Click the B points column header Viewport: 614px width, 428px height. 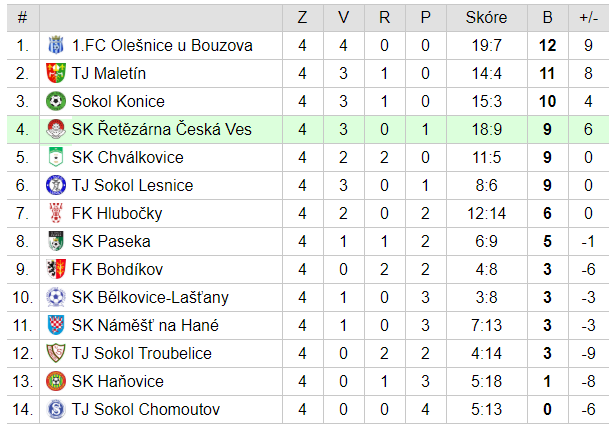tap(547, 18)
